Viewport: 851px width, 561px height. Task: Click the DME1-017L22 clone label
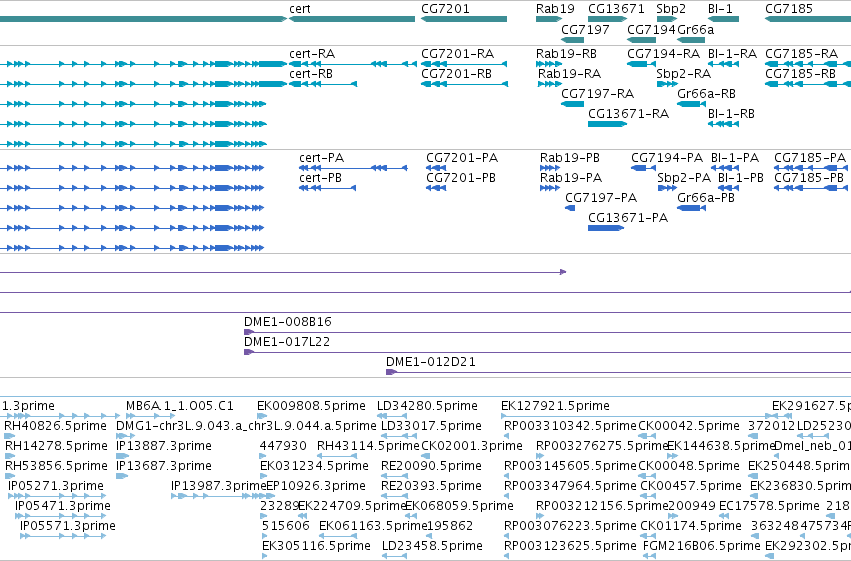click(287, 342)
